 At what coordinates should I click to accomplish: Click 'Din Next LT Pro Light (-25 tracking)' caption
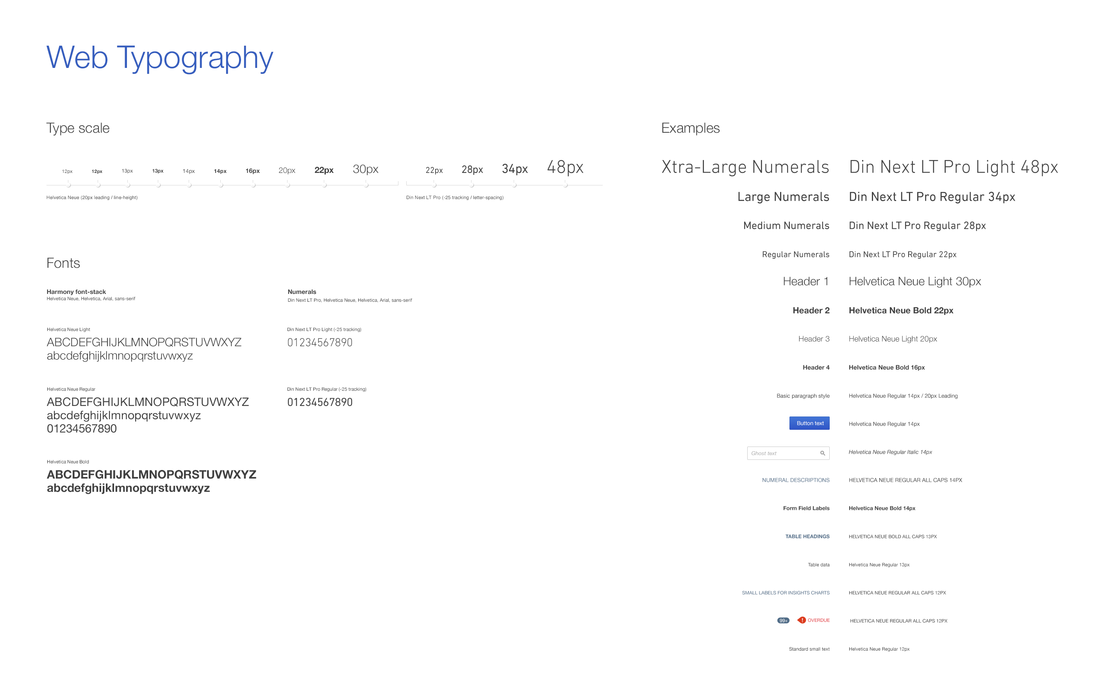click(324, 329)
